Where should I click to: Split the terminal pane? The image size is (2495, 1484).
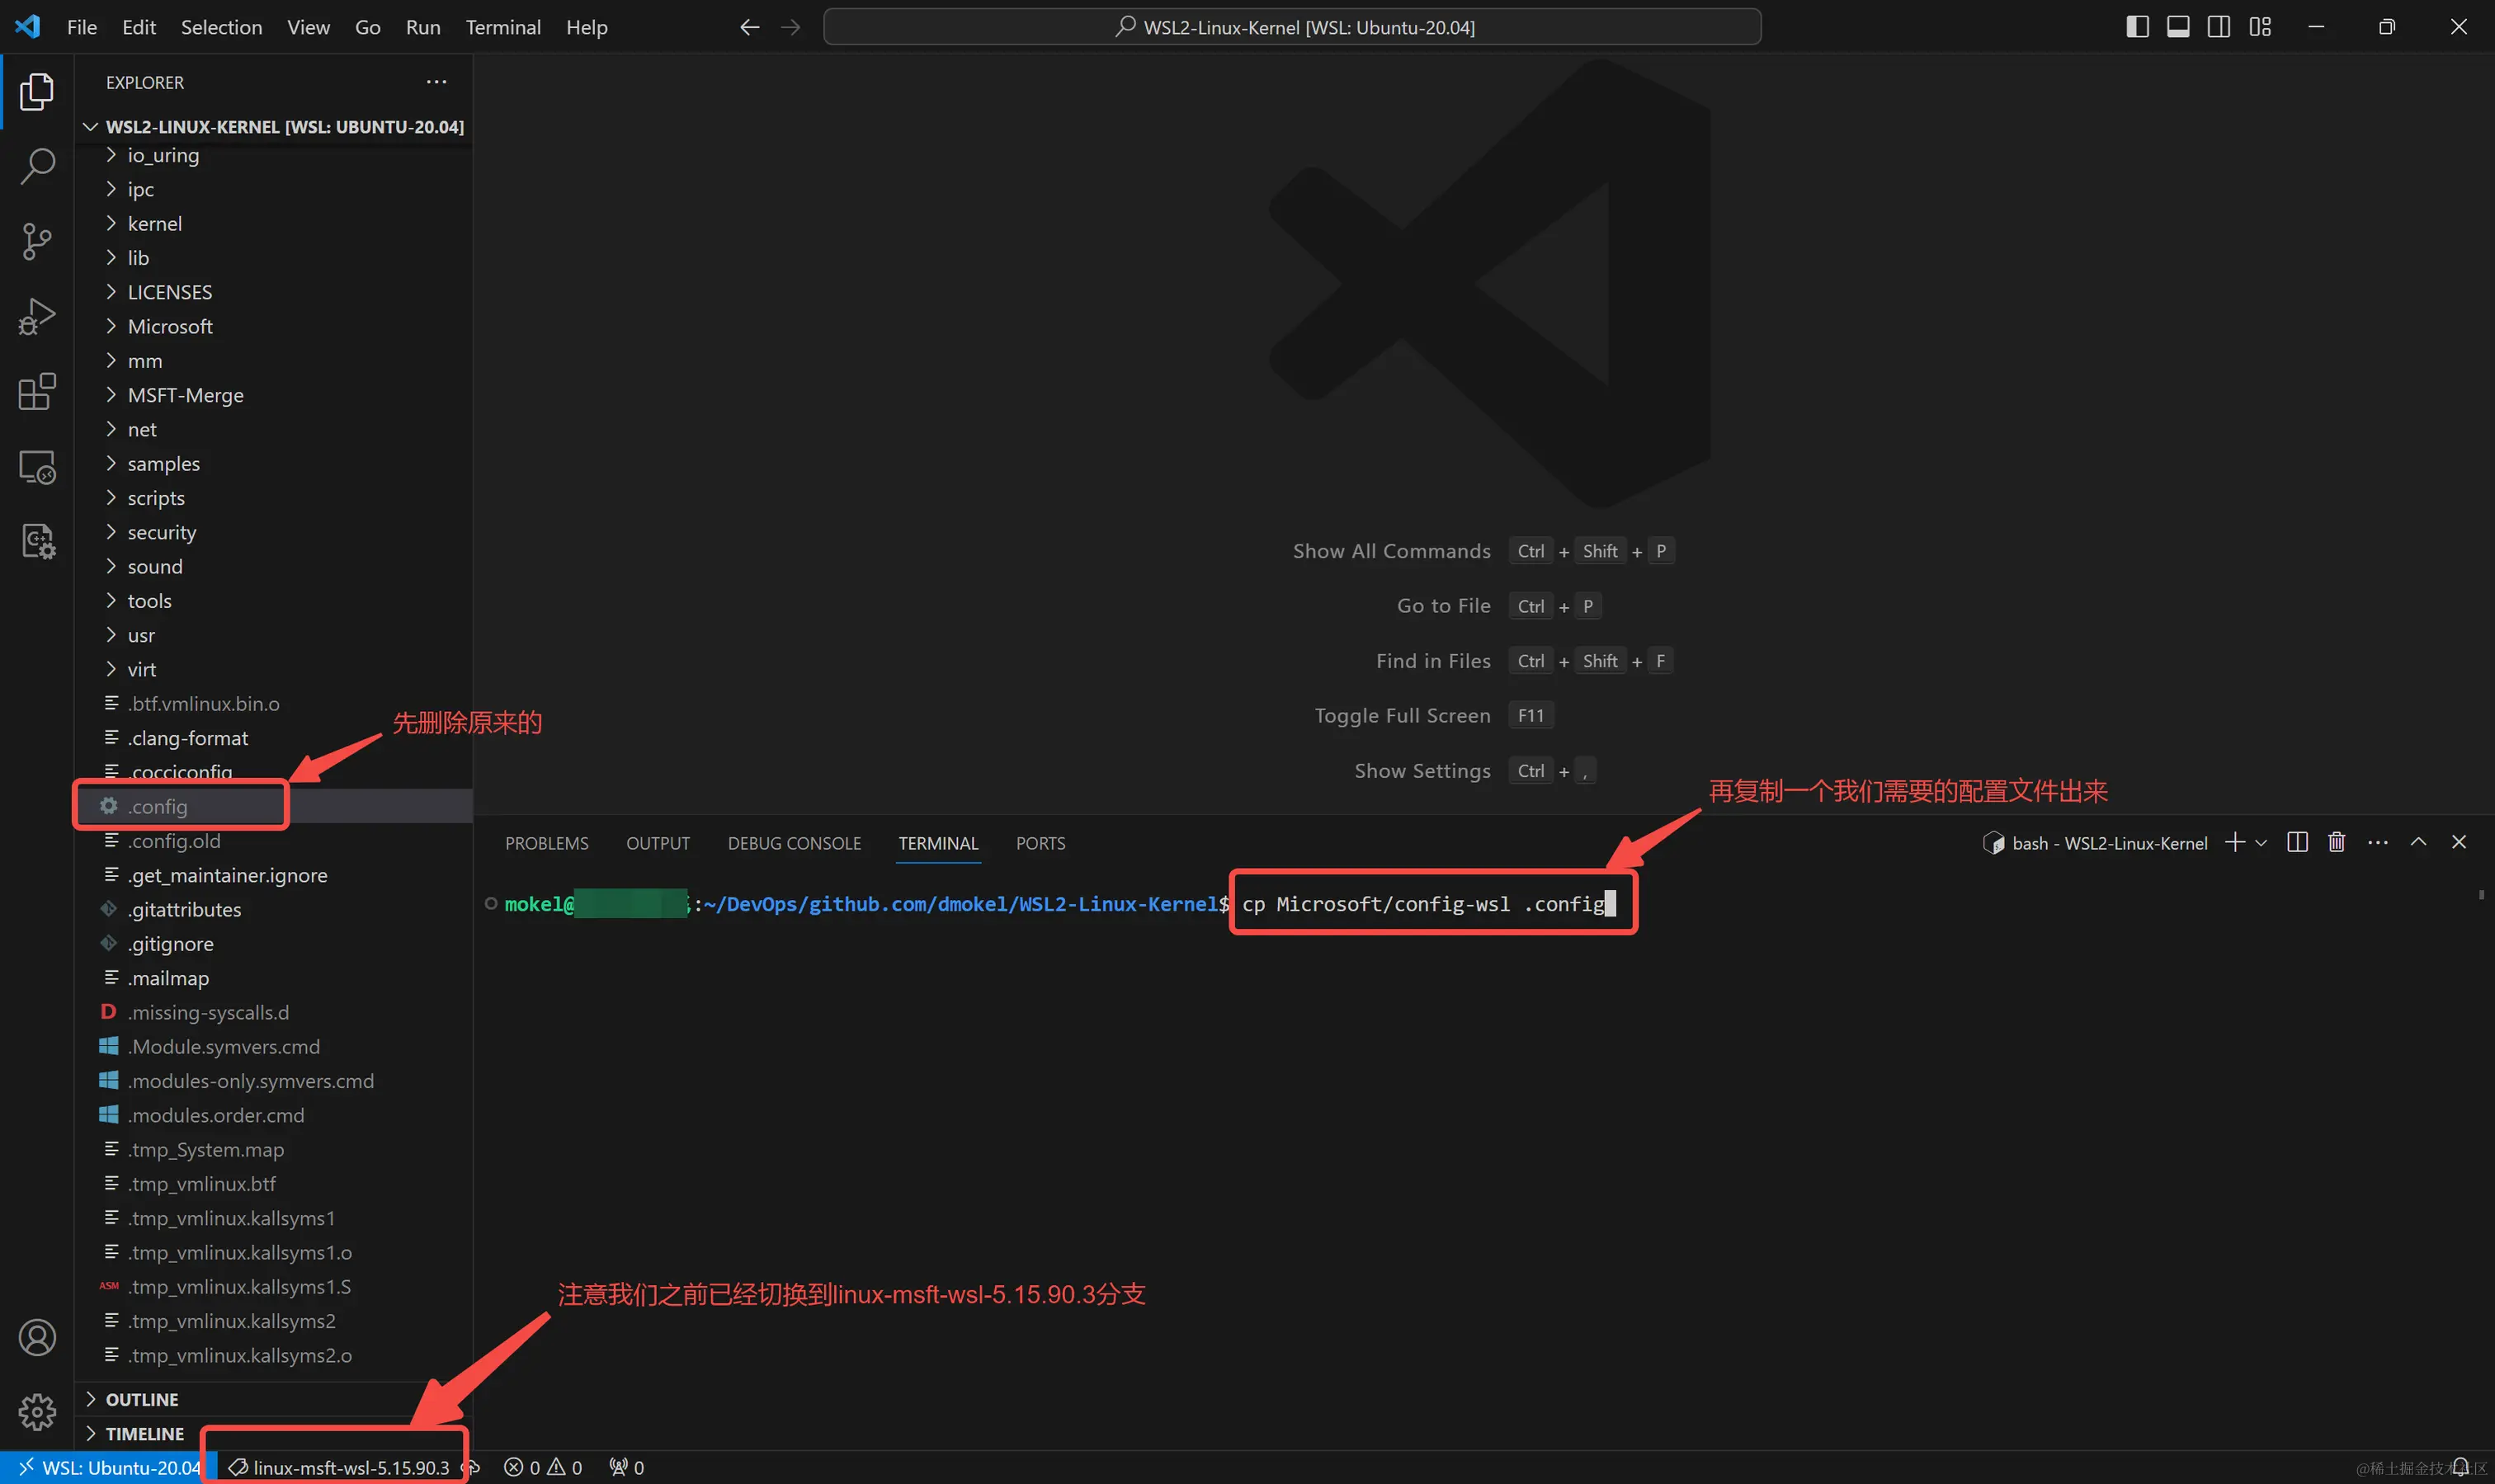point(2297,842)
